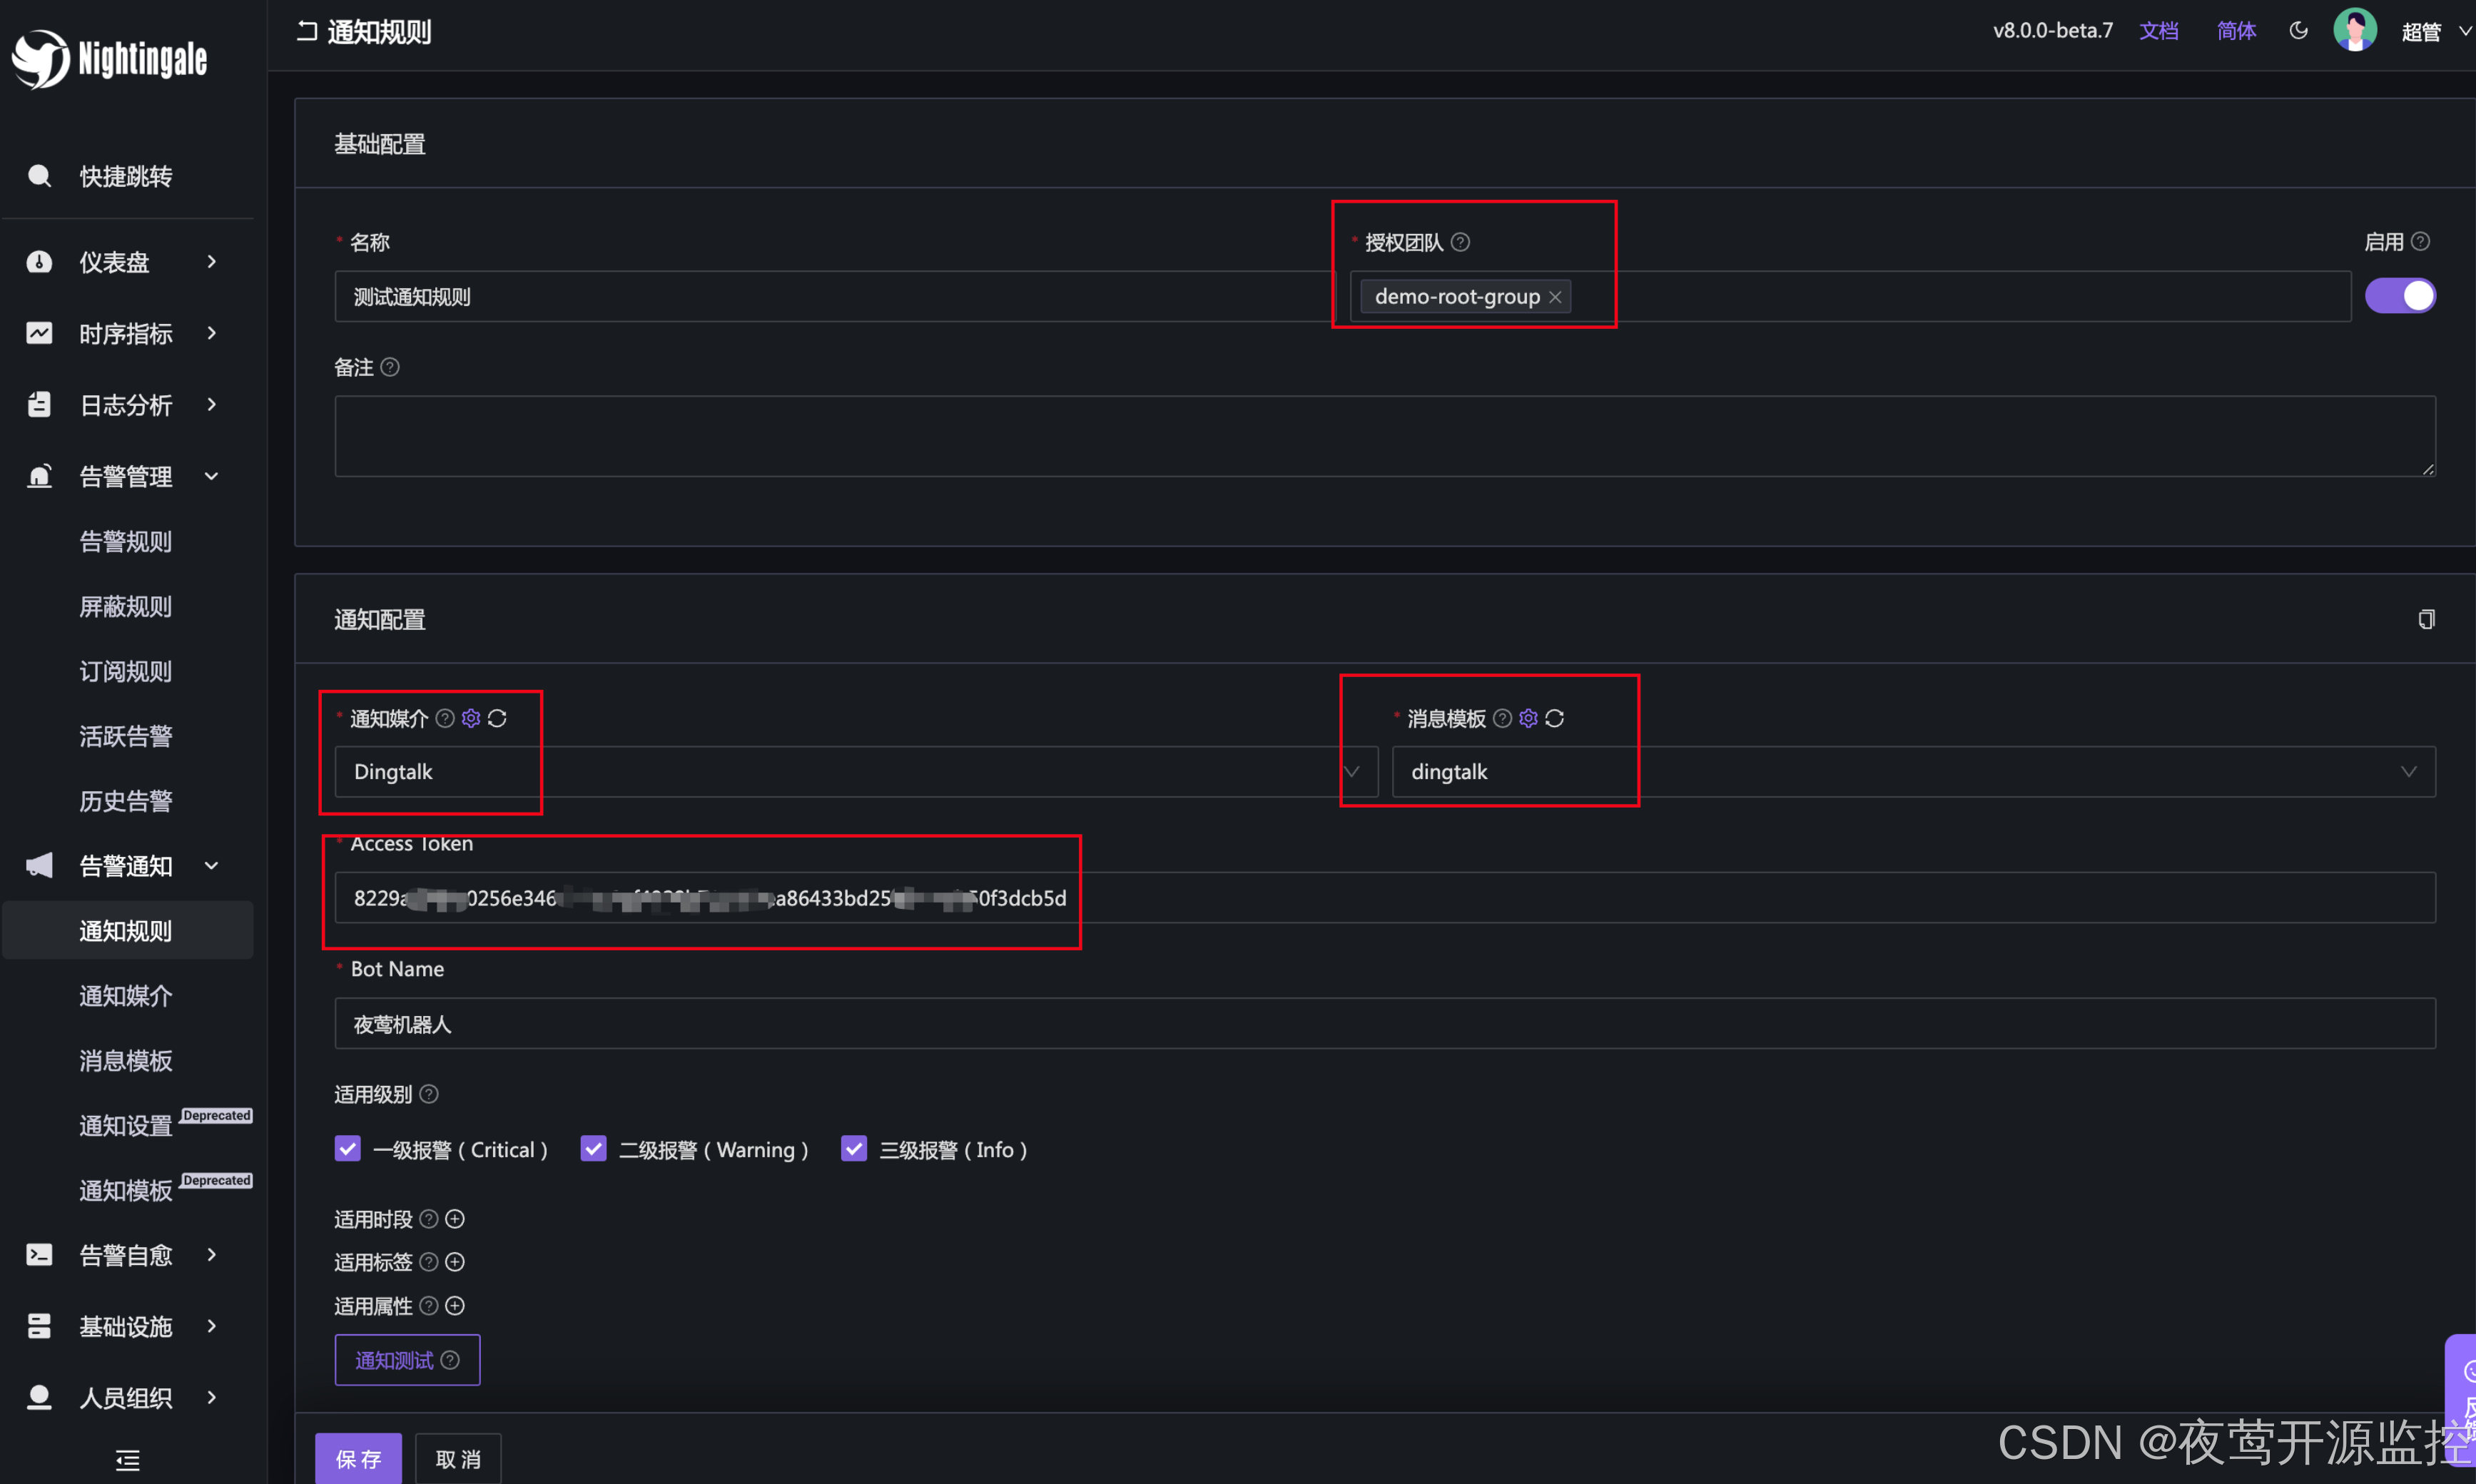Open 通知媒介 in the sidebar

pos(126,996)
